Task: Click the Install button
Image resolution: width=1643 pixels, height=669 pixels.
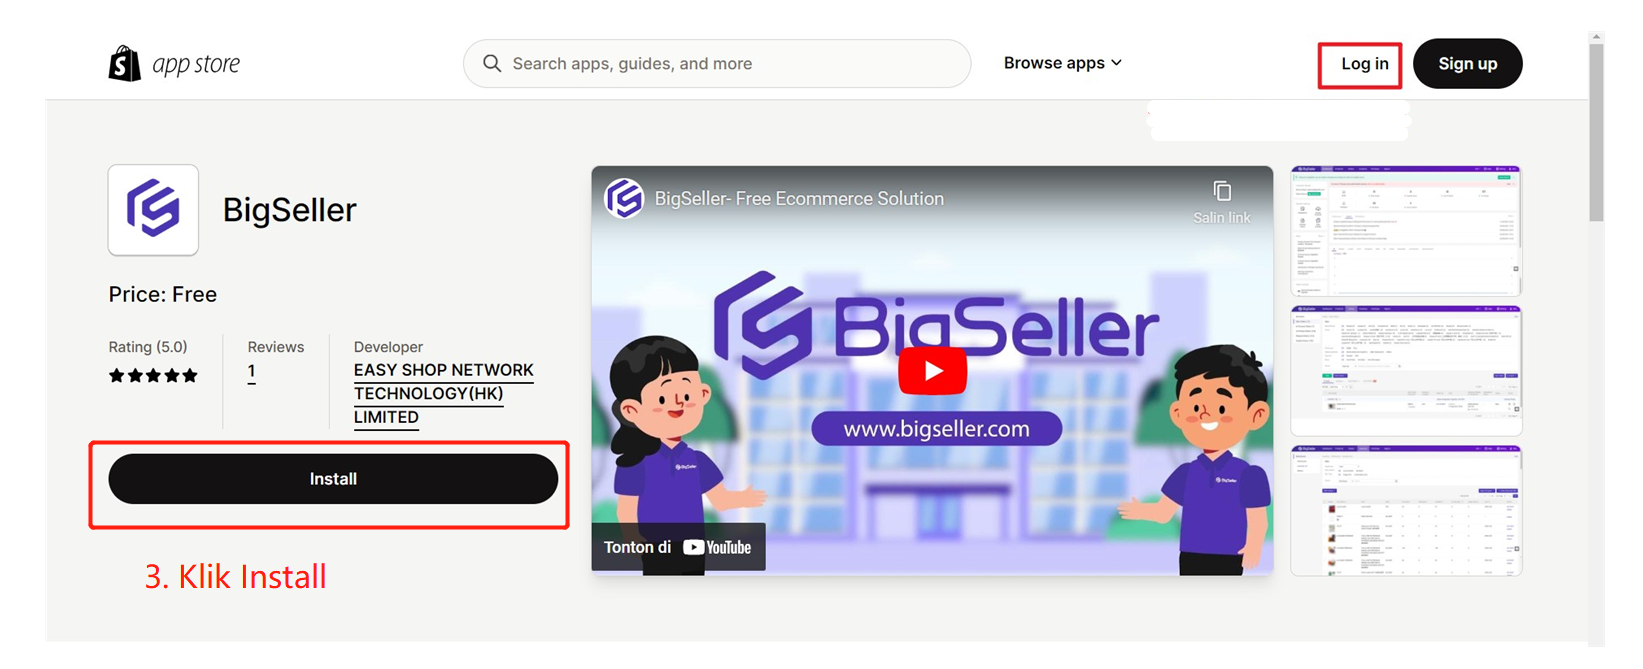Action: coord(333,479)
